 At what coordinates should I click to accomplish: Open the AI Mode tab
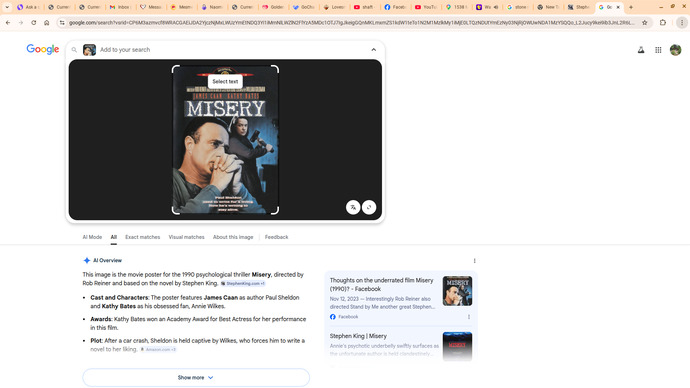92,237
